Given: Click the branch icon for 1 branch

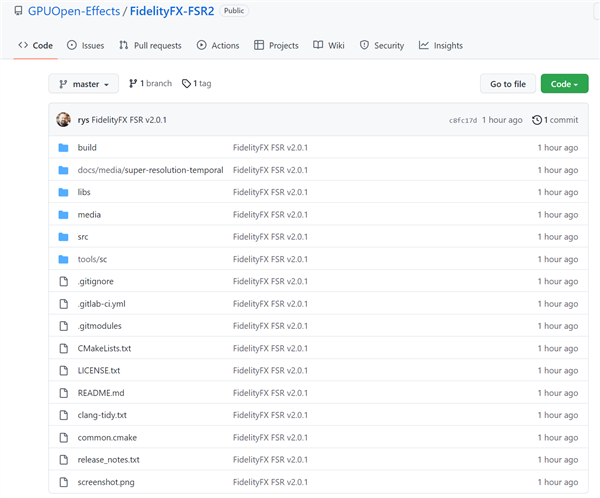Looking at the screenshot, I should coord(133,84).
